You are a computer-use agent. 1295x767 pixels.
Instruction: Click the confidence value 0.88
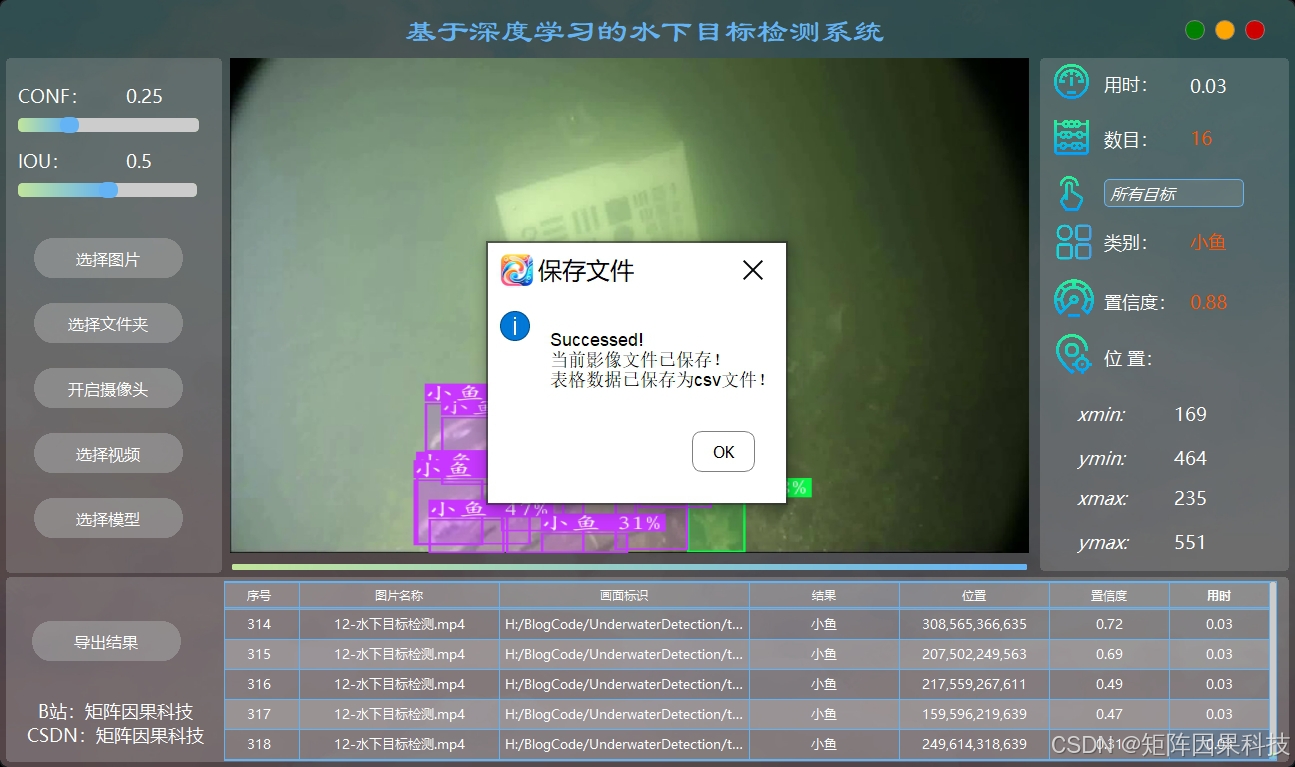1208,302
